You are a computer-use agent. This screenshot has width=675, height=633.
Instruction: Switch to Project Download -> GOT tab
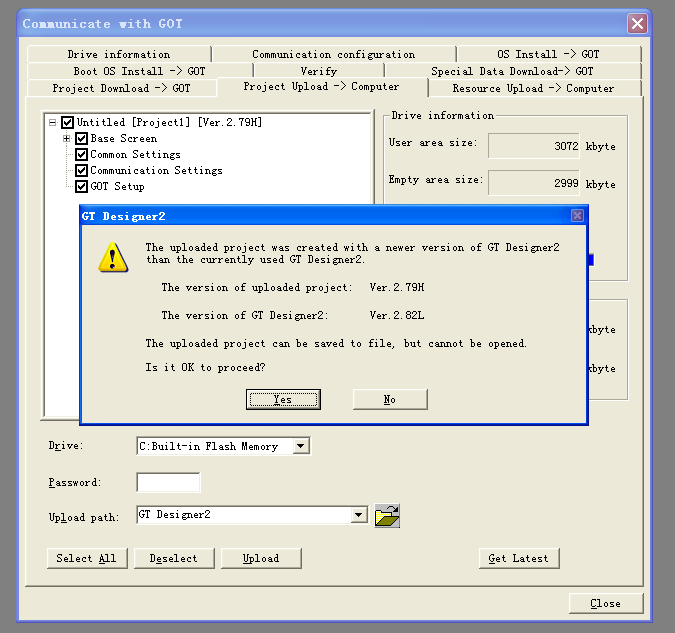121,88
